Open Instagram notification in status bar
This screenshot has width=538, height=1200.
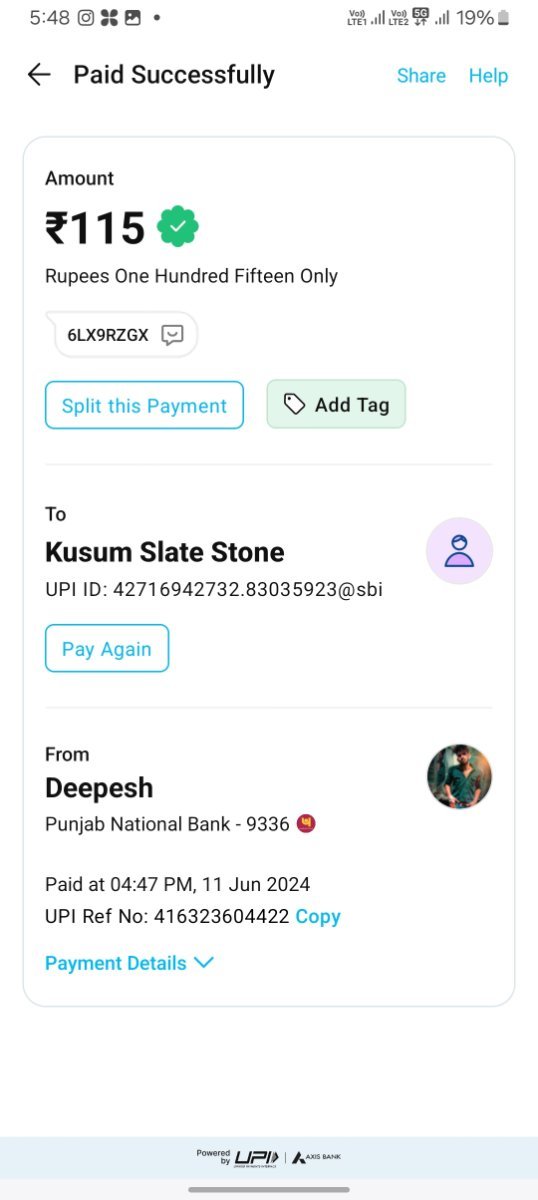(x=86, y=18)
